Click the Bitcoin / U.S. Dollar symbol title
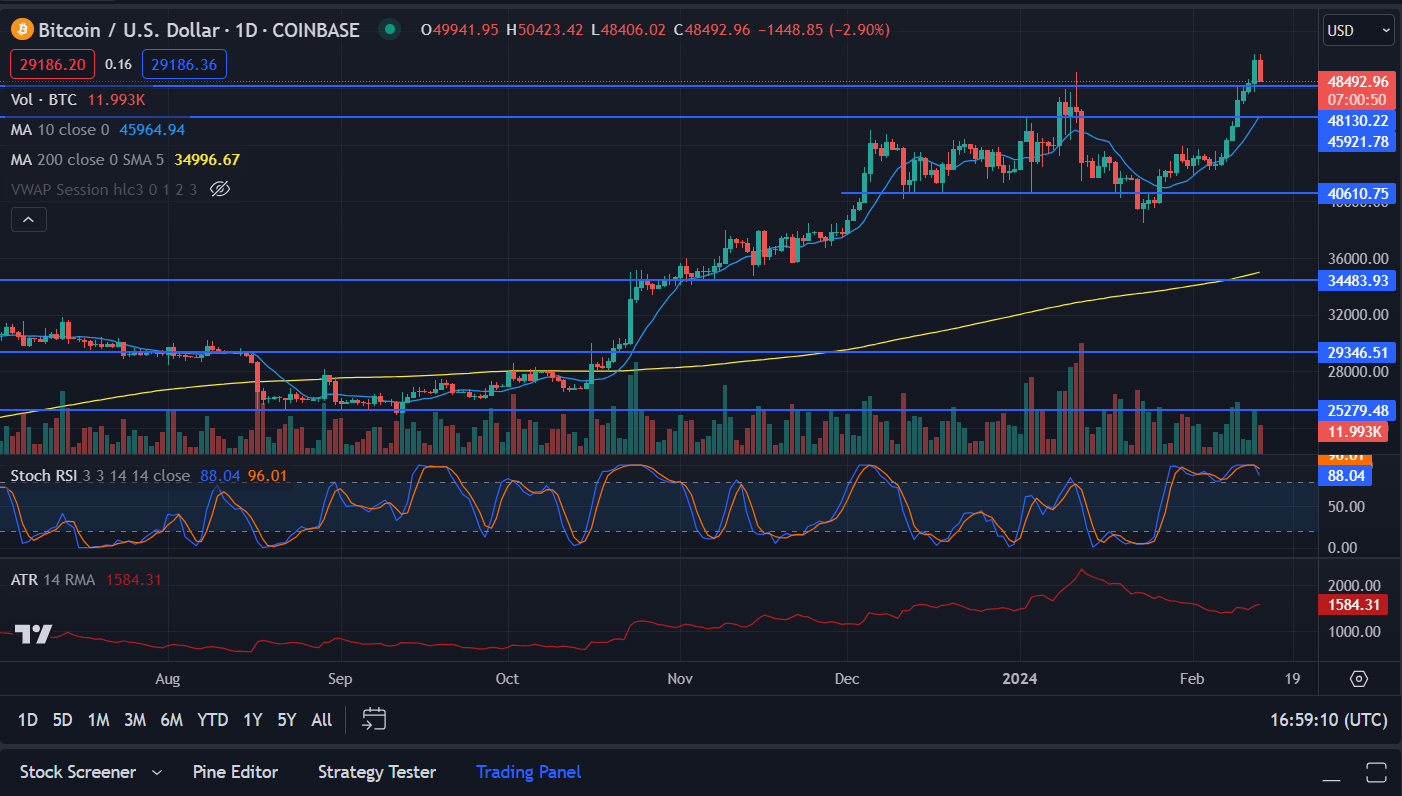Screen dimensions: 1402x796 (199, 30)
